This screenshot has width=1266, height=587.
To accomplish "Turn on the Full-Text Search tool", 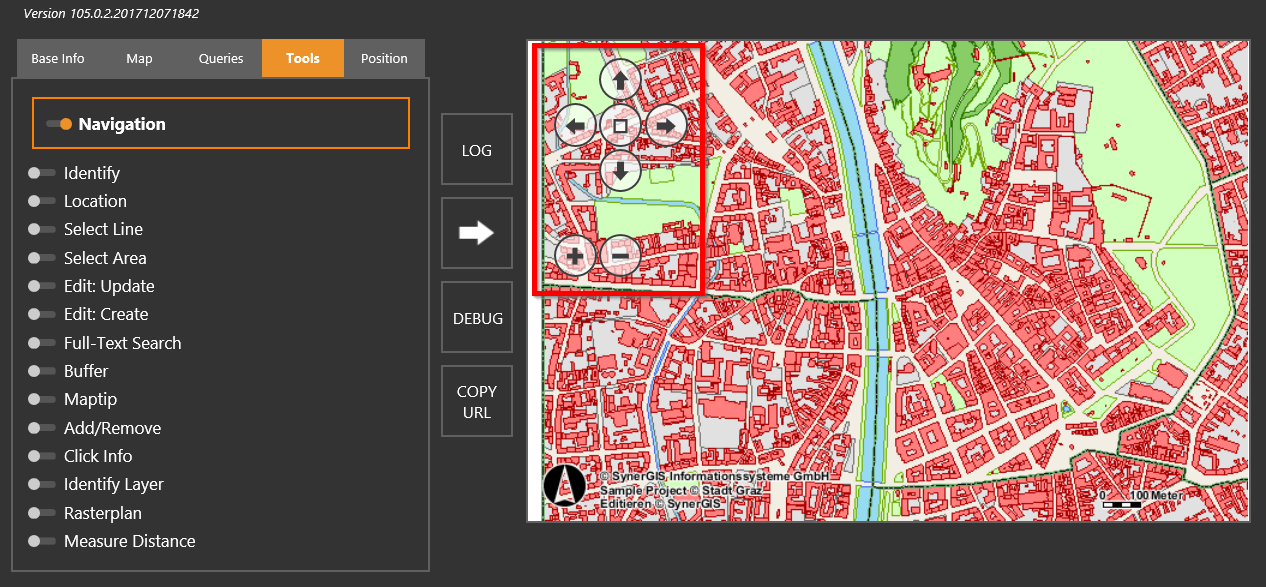I will pos(42,342).
